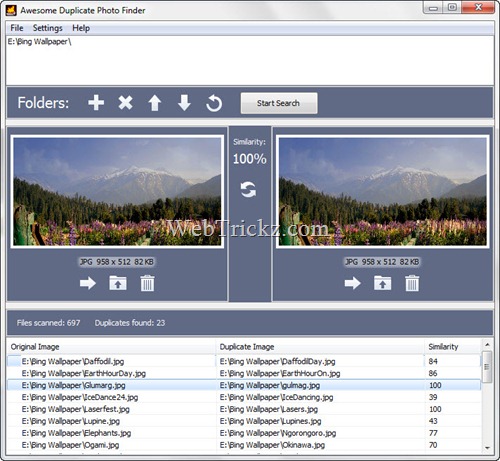Maximize the Awesome Duplicate Photo Finder window
Image resolution: width=500 pixels, height=461 pixels.
click(x=452, y=8)
